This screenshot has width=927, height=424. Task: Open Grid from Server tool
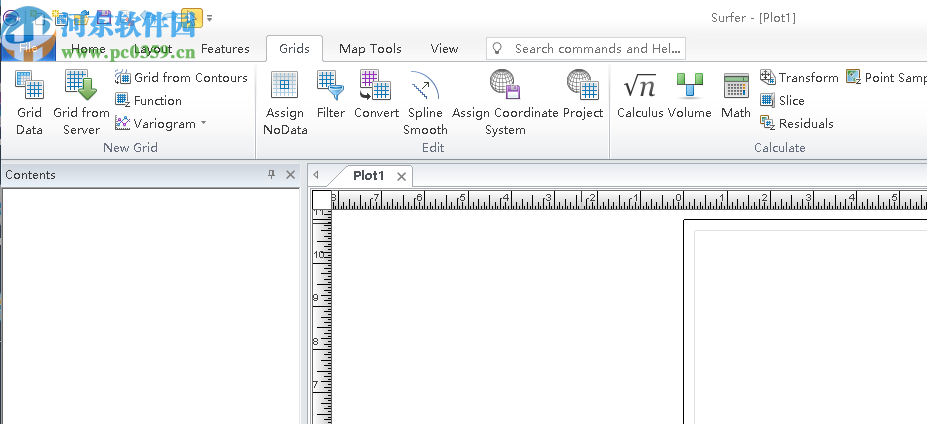(81, 102)
